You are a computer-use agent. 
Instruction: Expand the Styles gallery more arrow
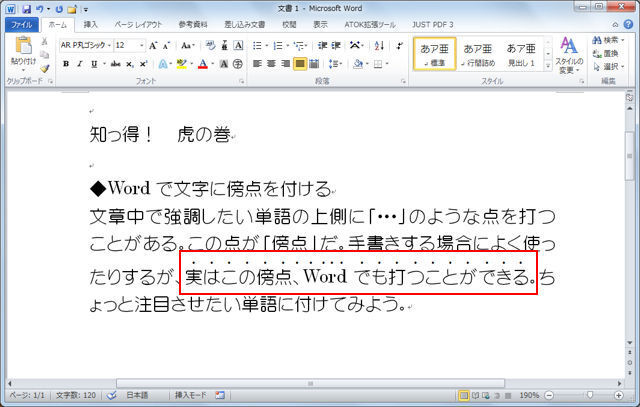point(548,66)
